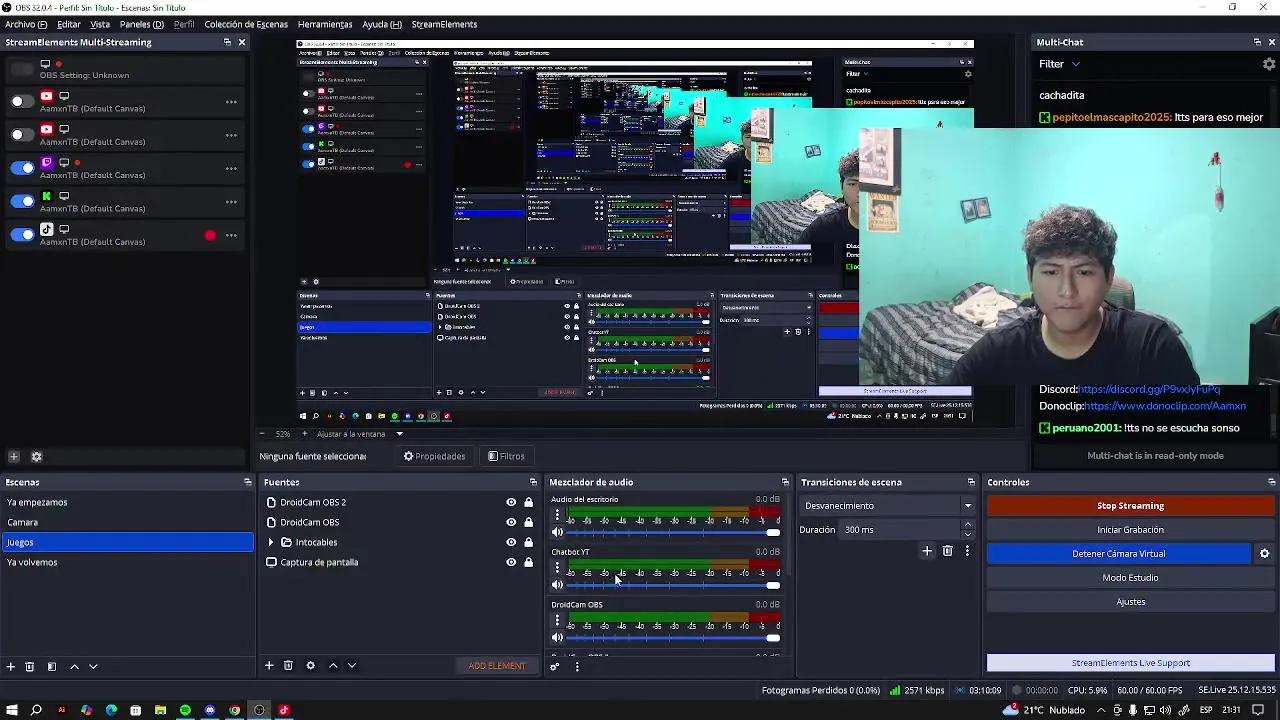The height and width of the screenshot is (720, 1280).
Task: Adjust the Chatbot YT volume slider
Action: coord(674,585)
